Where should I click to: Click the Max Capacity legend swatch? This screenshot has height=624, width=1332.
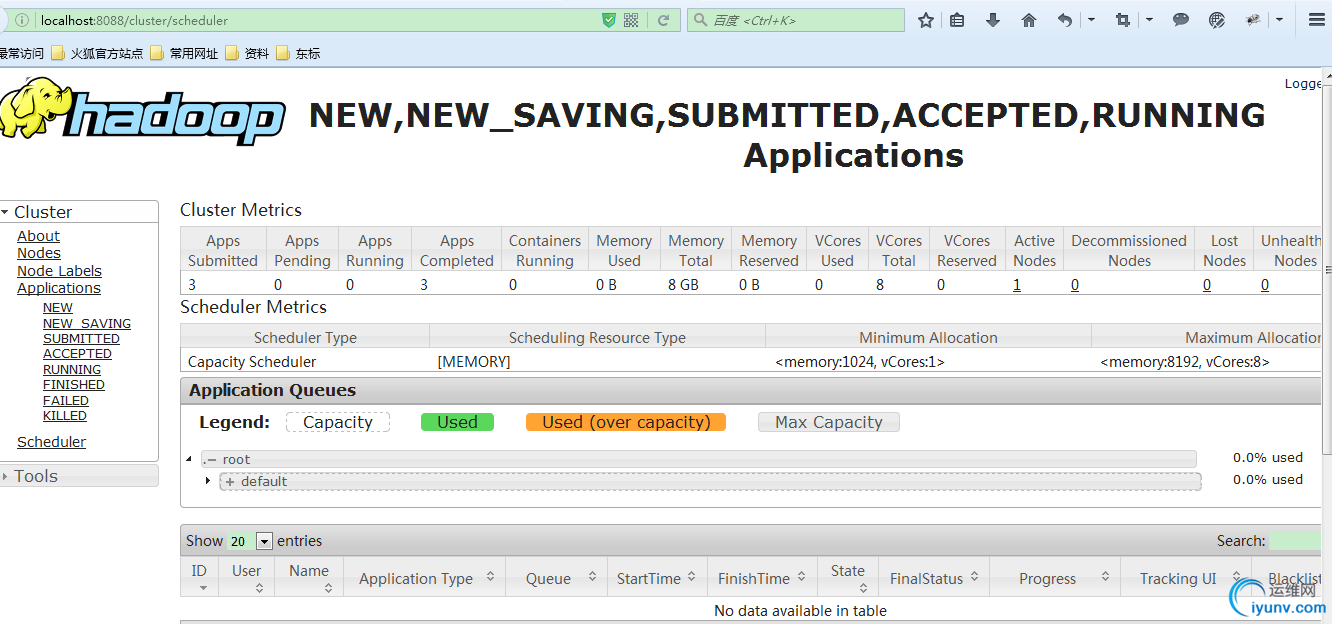(x=829, y=422)
